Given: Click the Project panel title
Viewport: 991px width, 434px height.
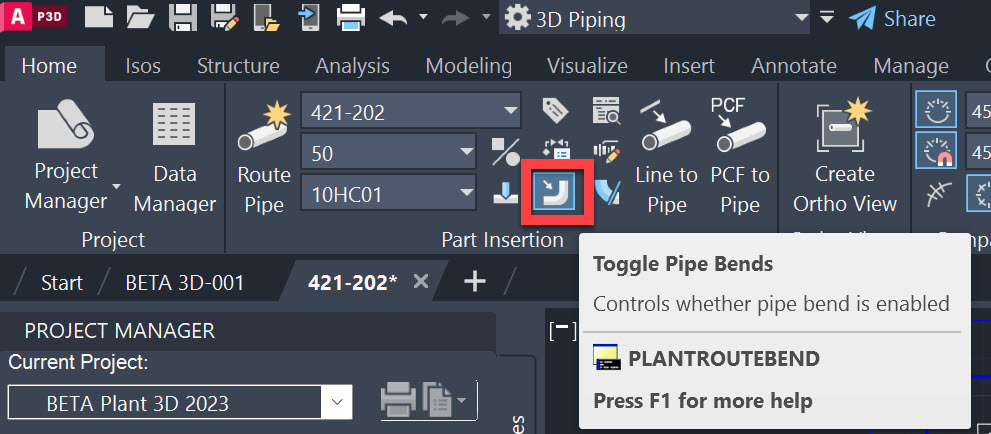Looking at the screenshot, I should click(x=113, y=240).
